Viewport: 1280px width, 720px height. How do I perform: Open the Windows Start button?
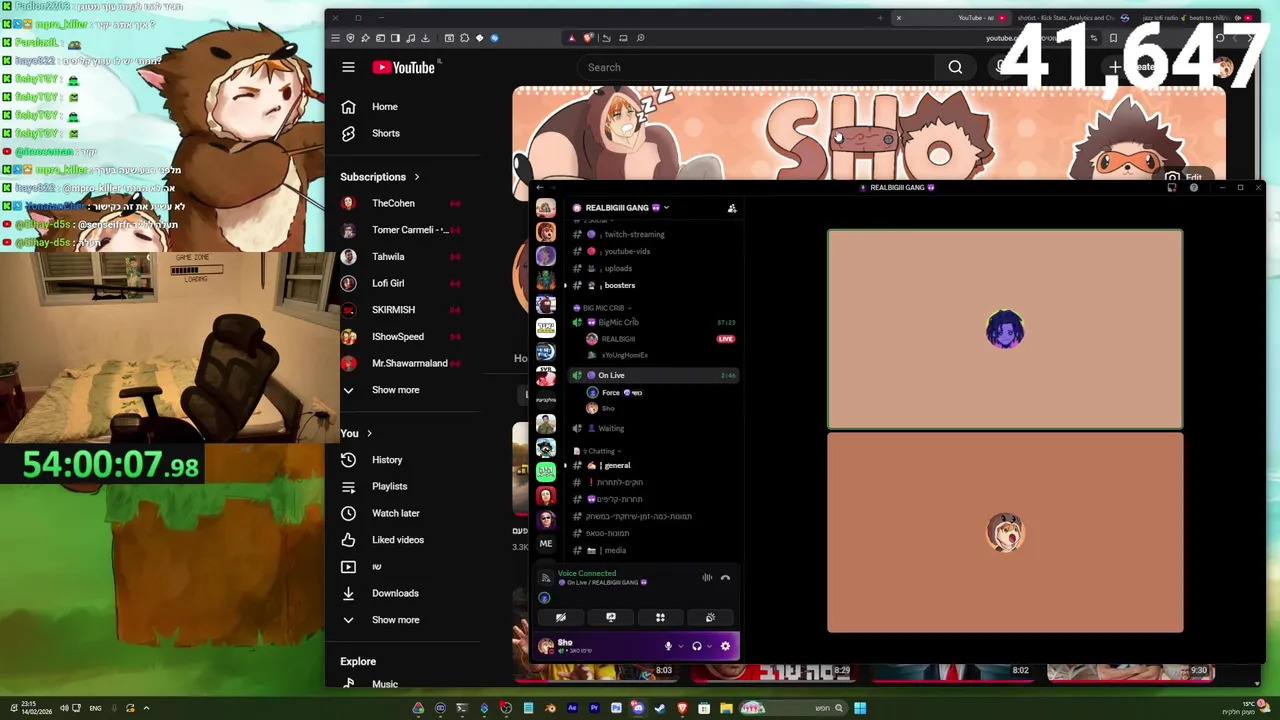coord(860,708)
